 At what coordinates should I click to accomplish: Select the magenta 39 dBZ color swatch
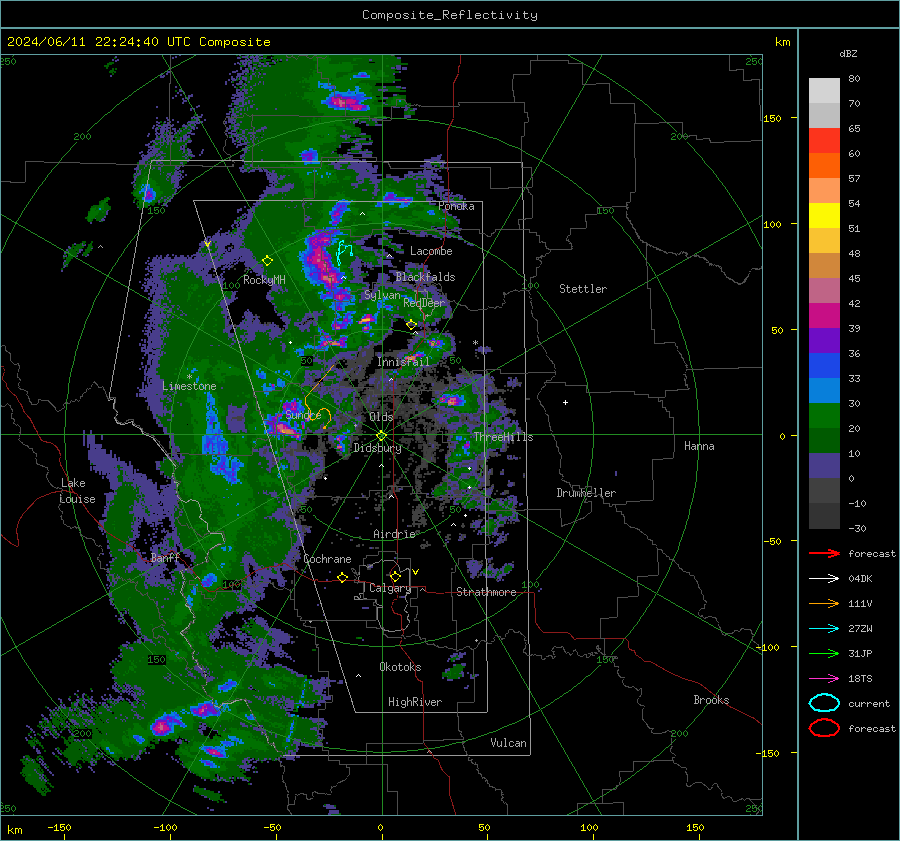coord(824,316)
